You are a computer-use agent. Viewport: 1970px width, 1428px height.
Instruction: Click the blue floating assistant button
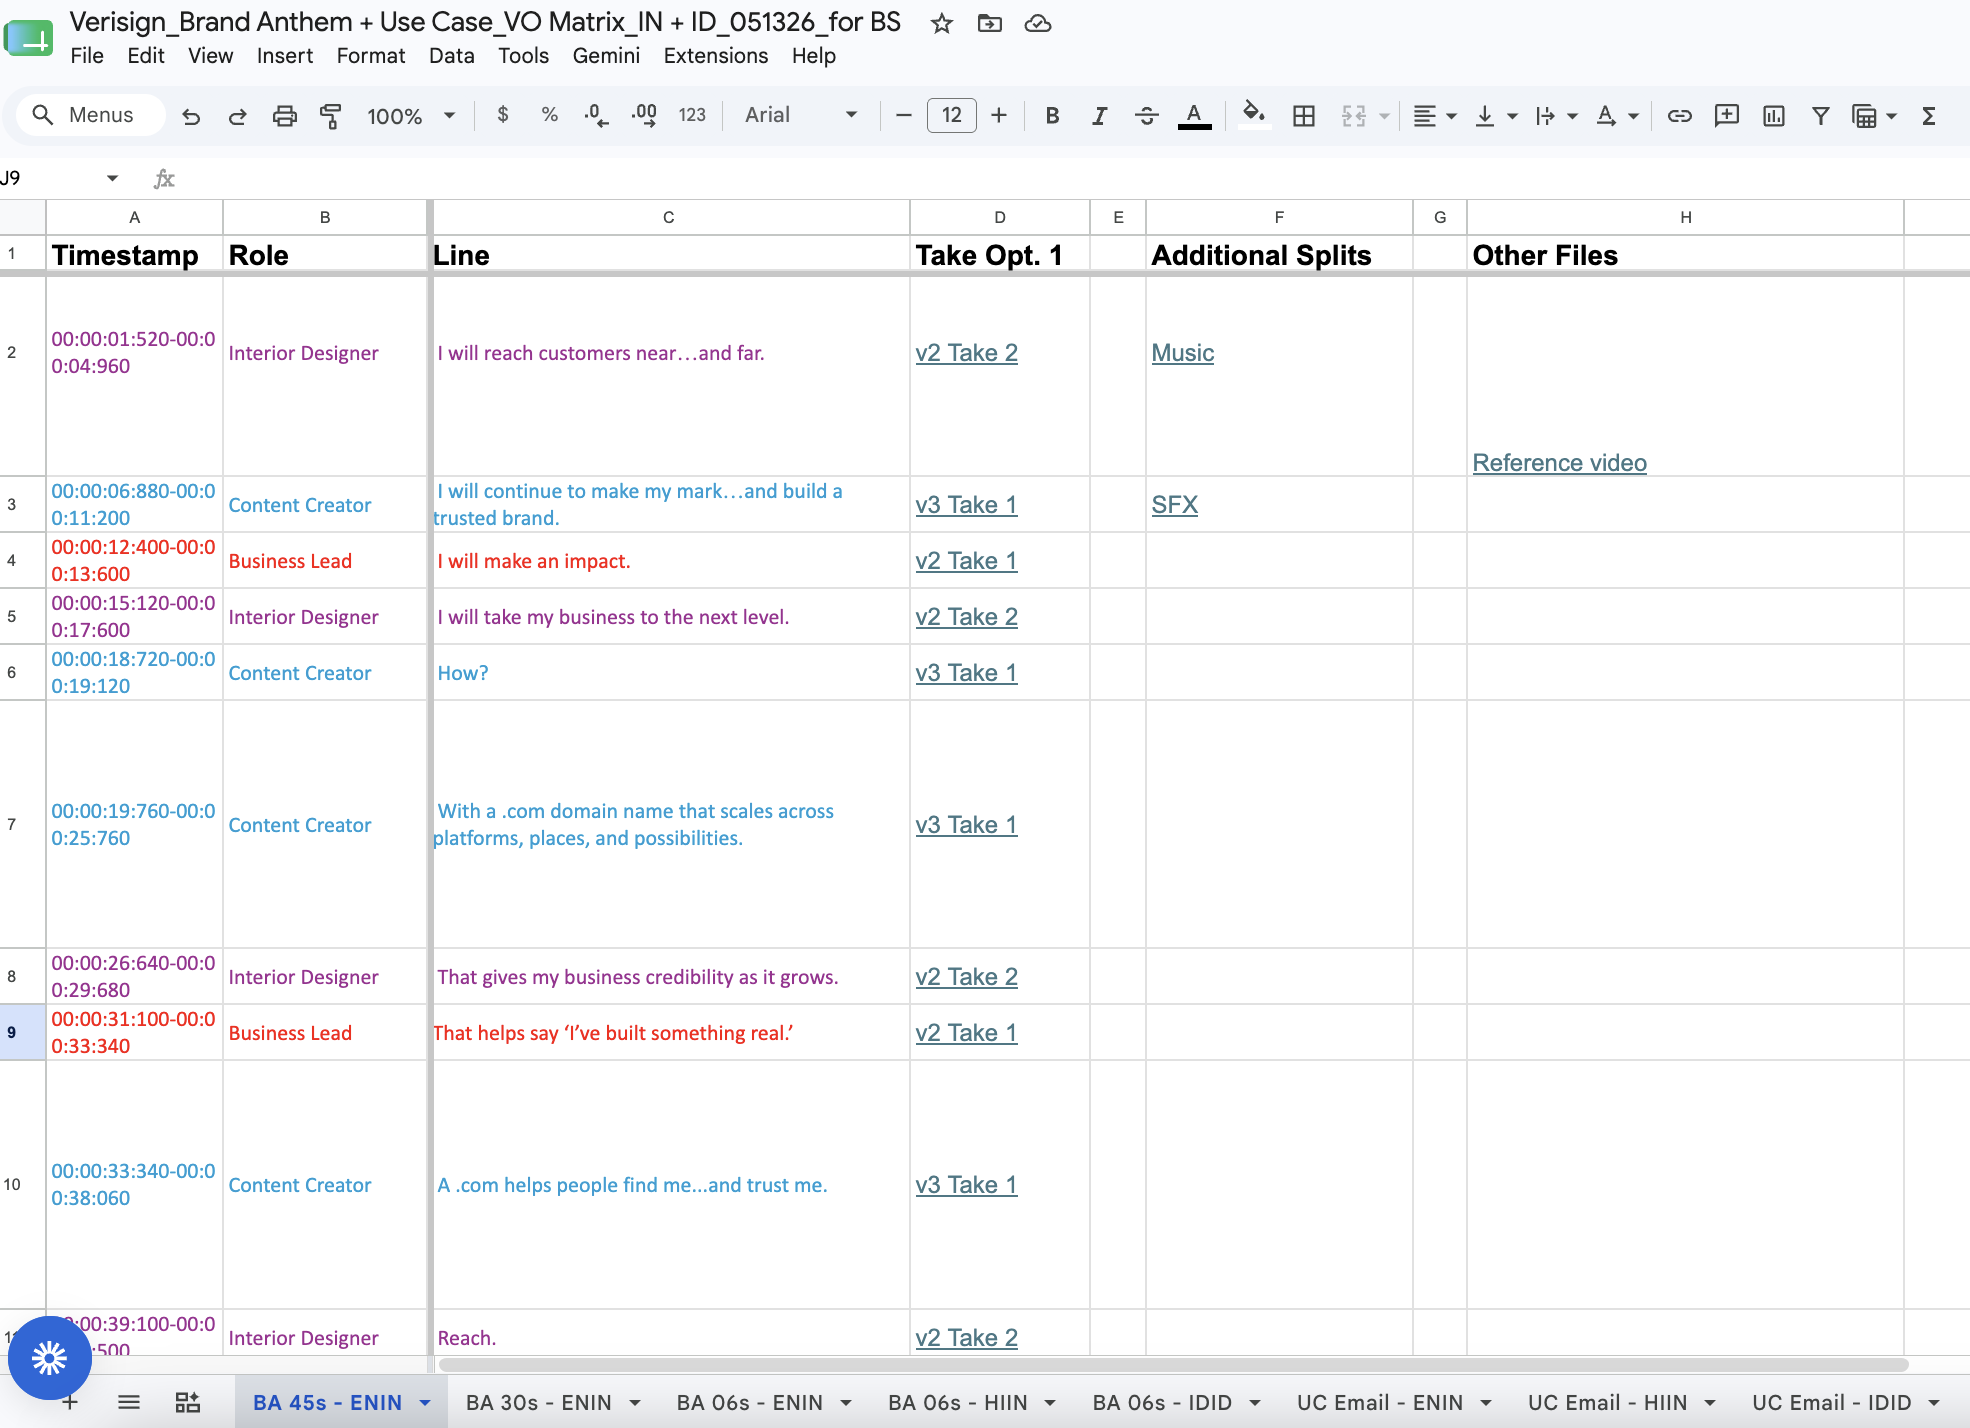(x=49, y=1359)
